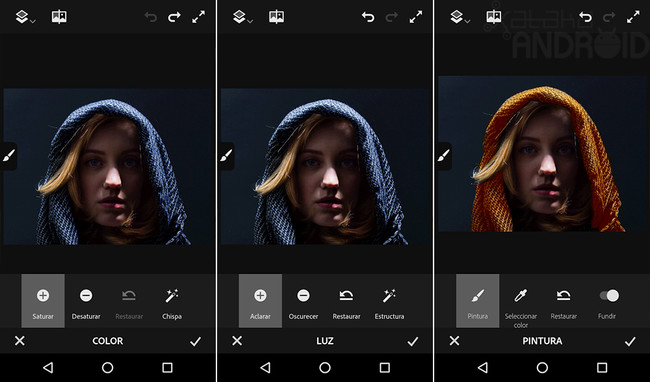Tap Android back in COLOR screen
The width and height of the screenshot is (650, 382).
(48, 367)
